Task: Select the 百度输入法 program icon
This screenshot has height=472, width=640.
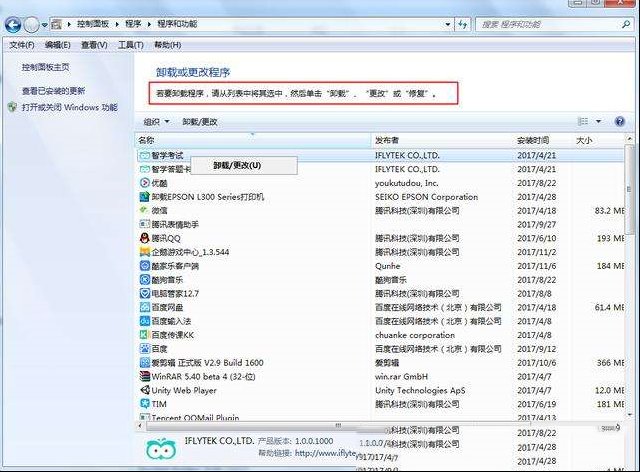Action: click(145, 321)
